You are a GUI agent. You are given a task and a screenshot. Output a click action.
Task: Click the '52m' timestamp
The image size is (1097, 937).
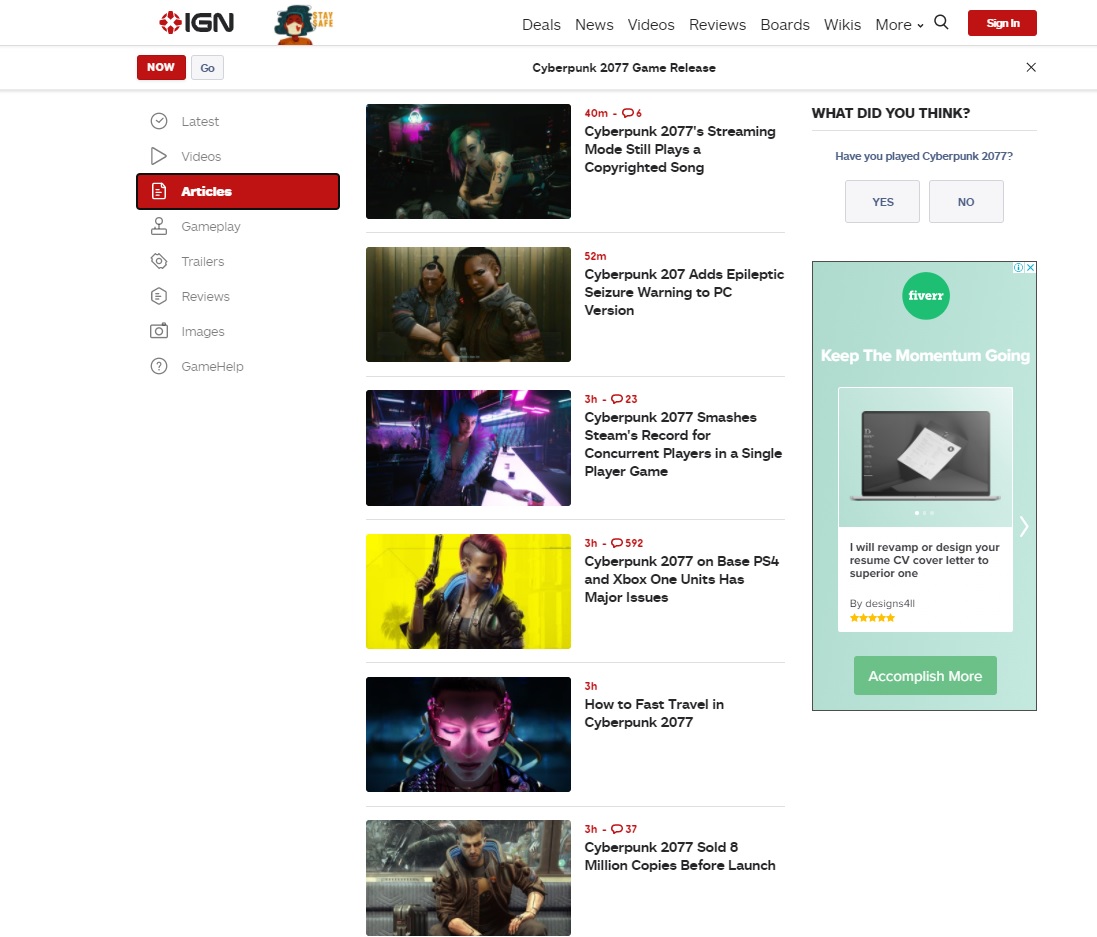tap(595, 256)
